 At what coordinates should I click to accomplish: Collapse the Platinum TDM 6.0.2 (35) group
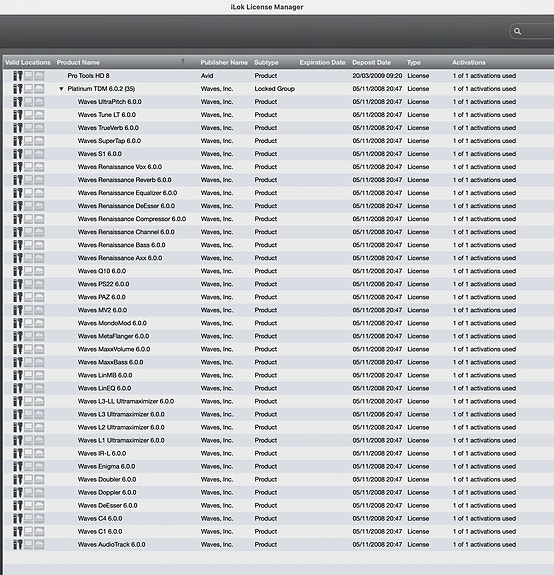61,89
